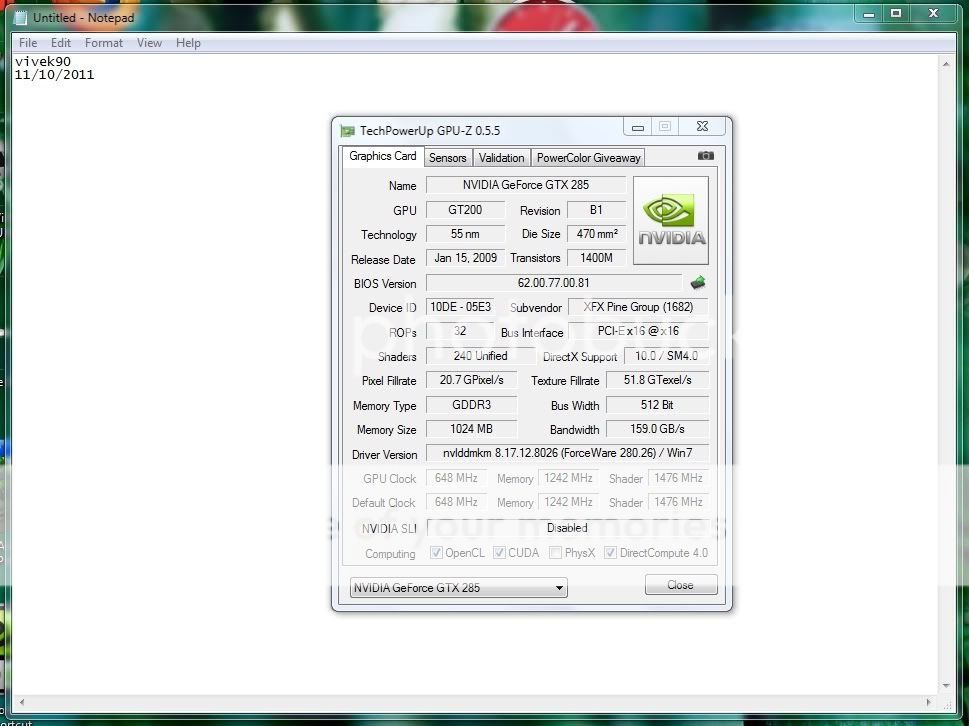
Task: Click the DirectX Support field 10.0 / SM4.0
Action: (x=666, y=356)
